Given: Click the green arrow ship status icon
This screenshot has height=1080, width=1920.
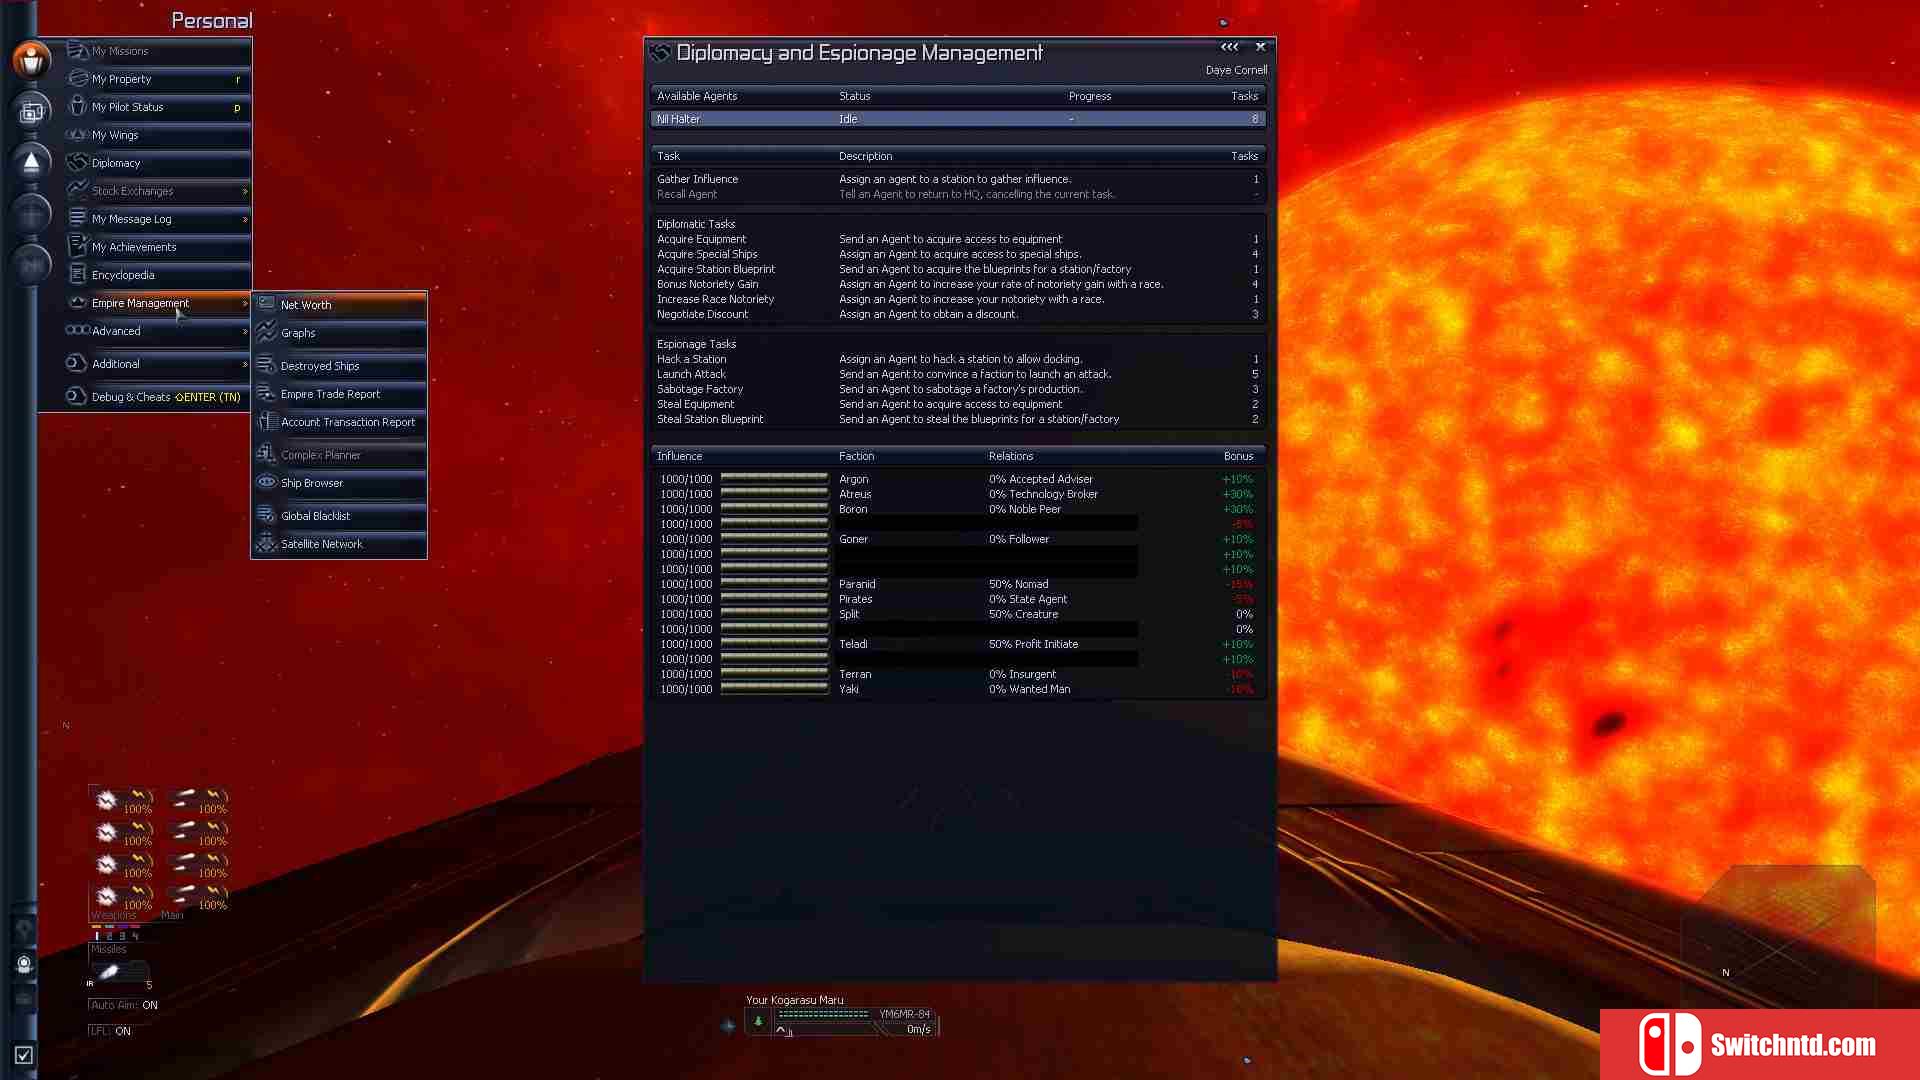Looking at the screenshot, I should (x=758, y=1021).
